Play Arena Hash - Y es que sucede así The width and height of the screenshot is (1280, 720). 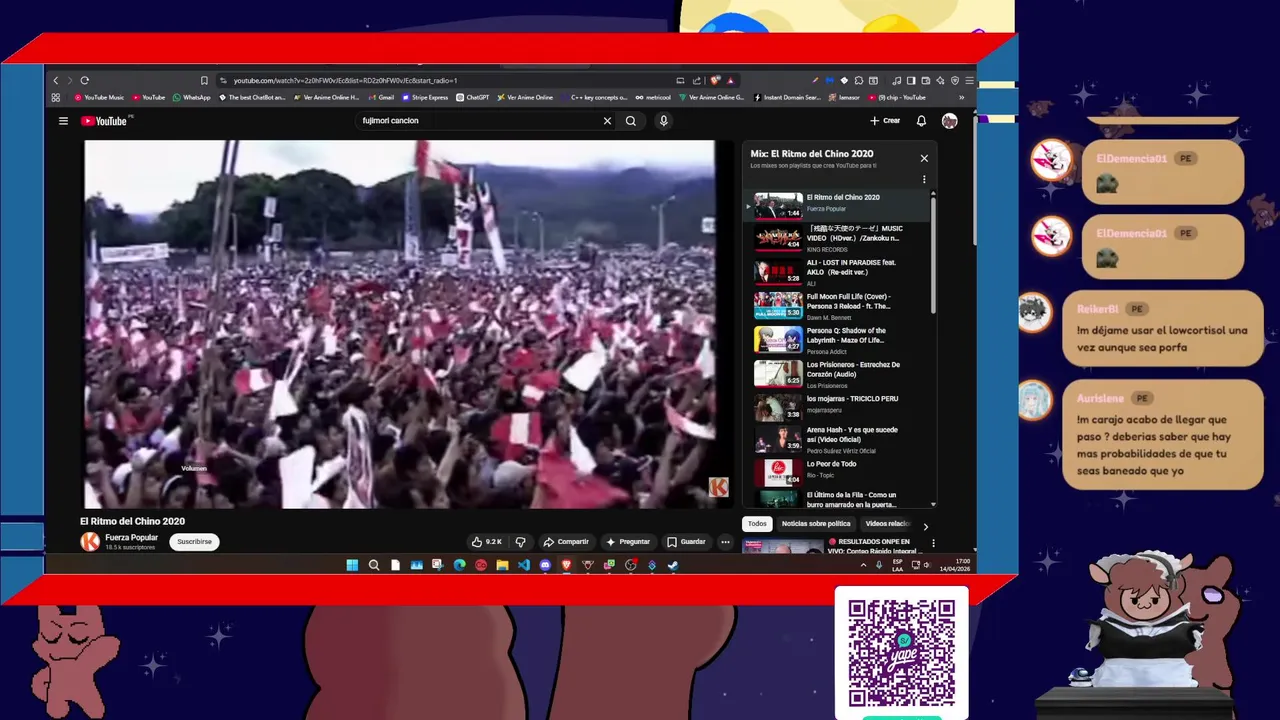tap(838, 440)
